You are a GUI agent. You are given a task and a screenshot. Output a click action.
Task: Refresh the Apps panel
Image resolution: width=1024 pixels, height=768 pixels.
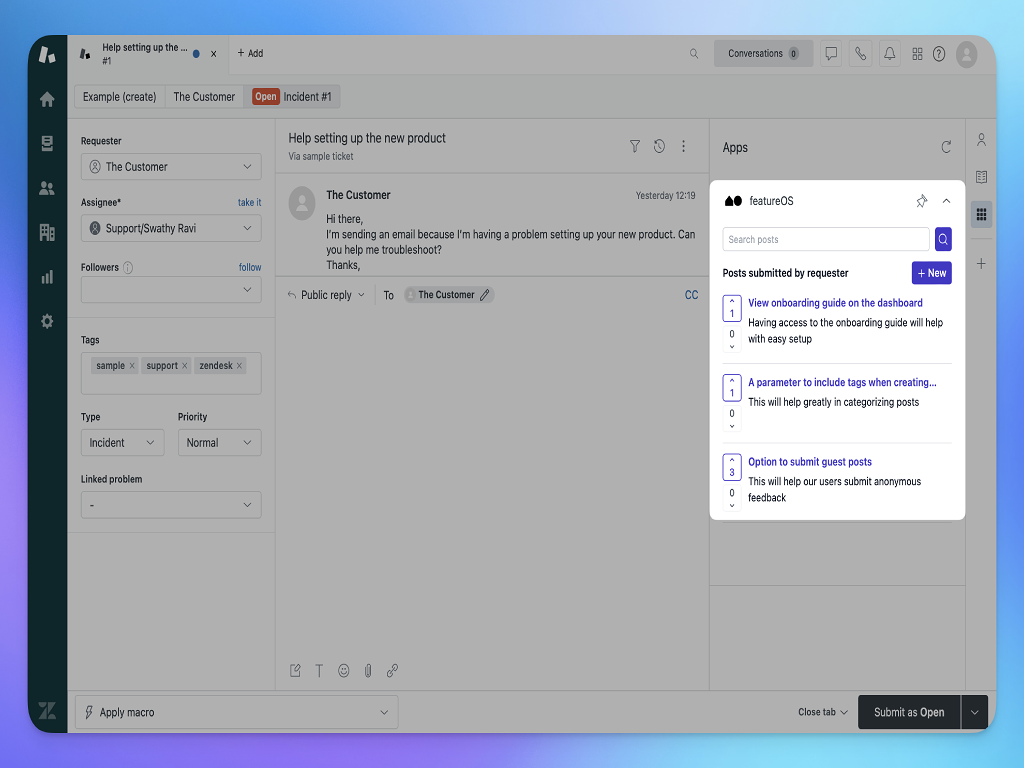[x=946, y=147]
